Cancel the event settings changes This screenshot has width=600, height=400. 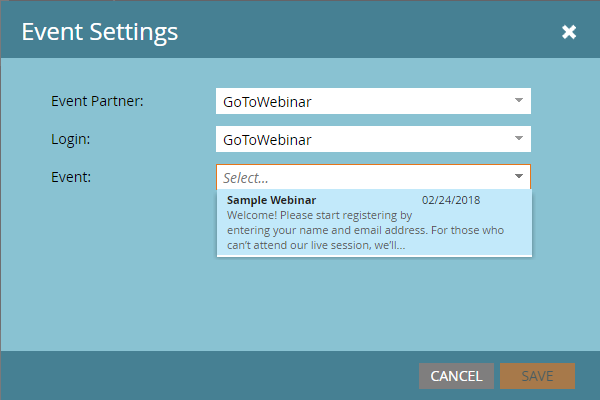[456, 376]
